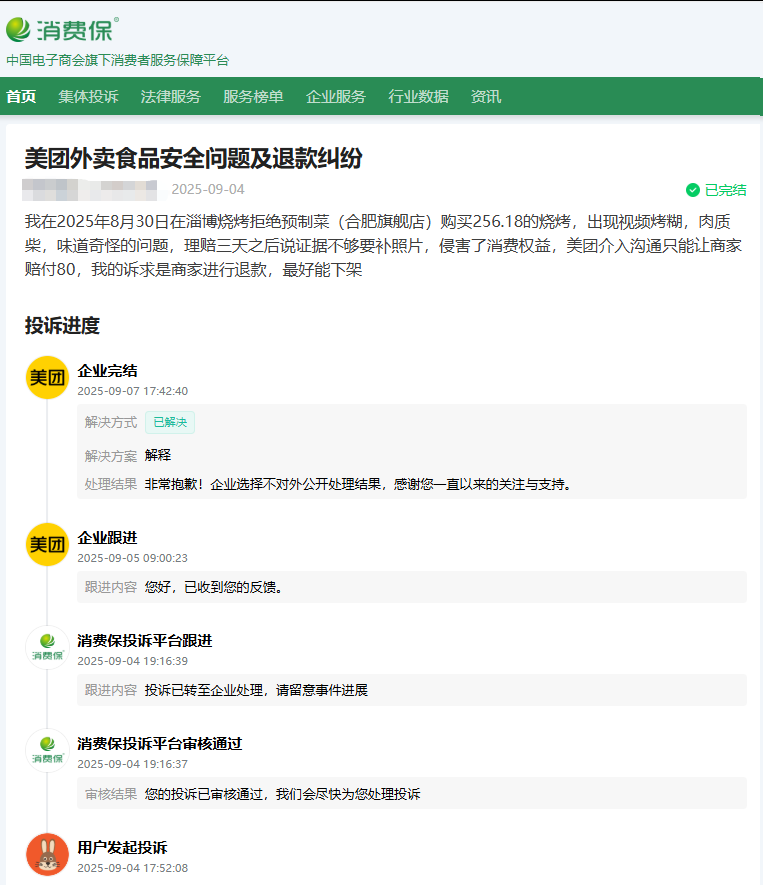Click the timestamp 2025-09-04 19:16:37
763x885 pixels.
(x=133, y=764)
